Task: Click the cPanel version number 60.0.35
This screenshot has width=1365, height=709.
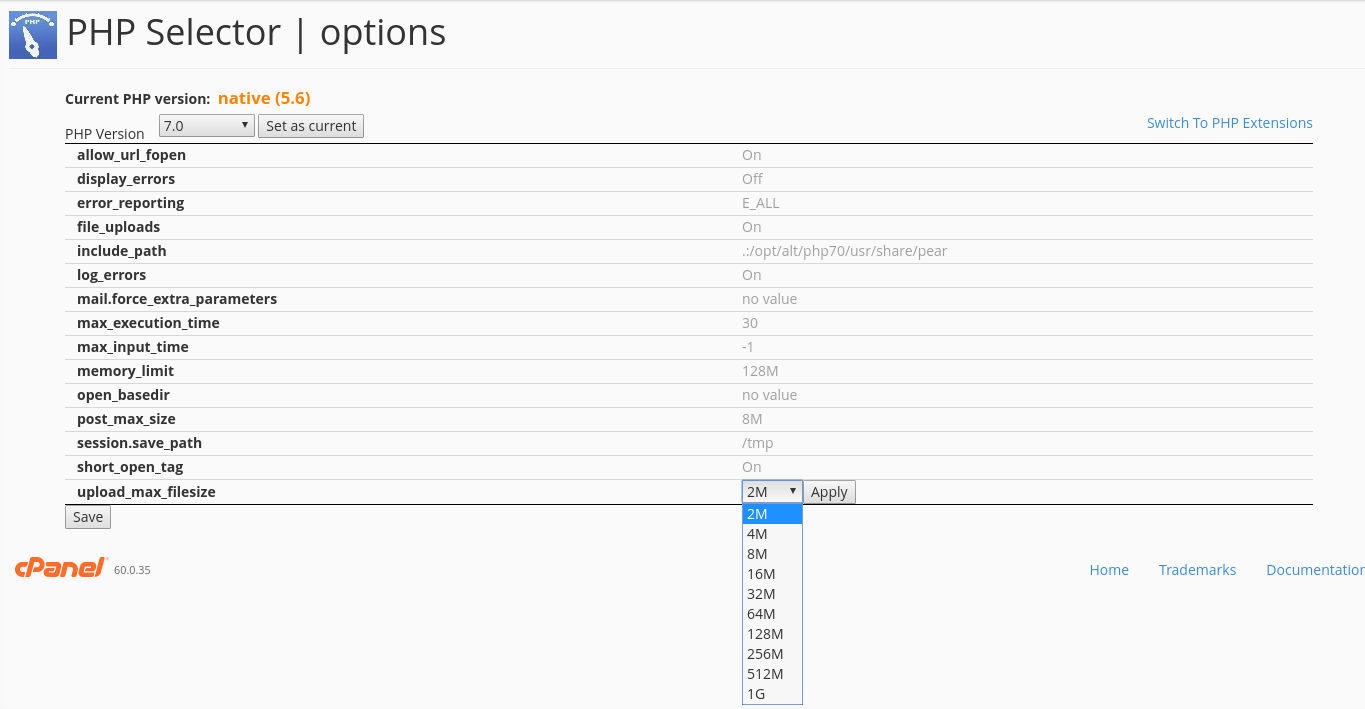Action: click(132, 570)
